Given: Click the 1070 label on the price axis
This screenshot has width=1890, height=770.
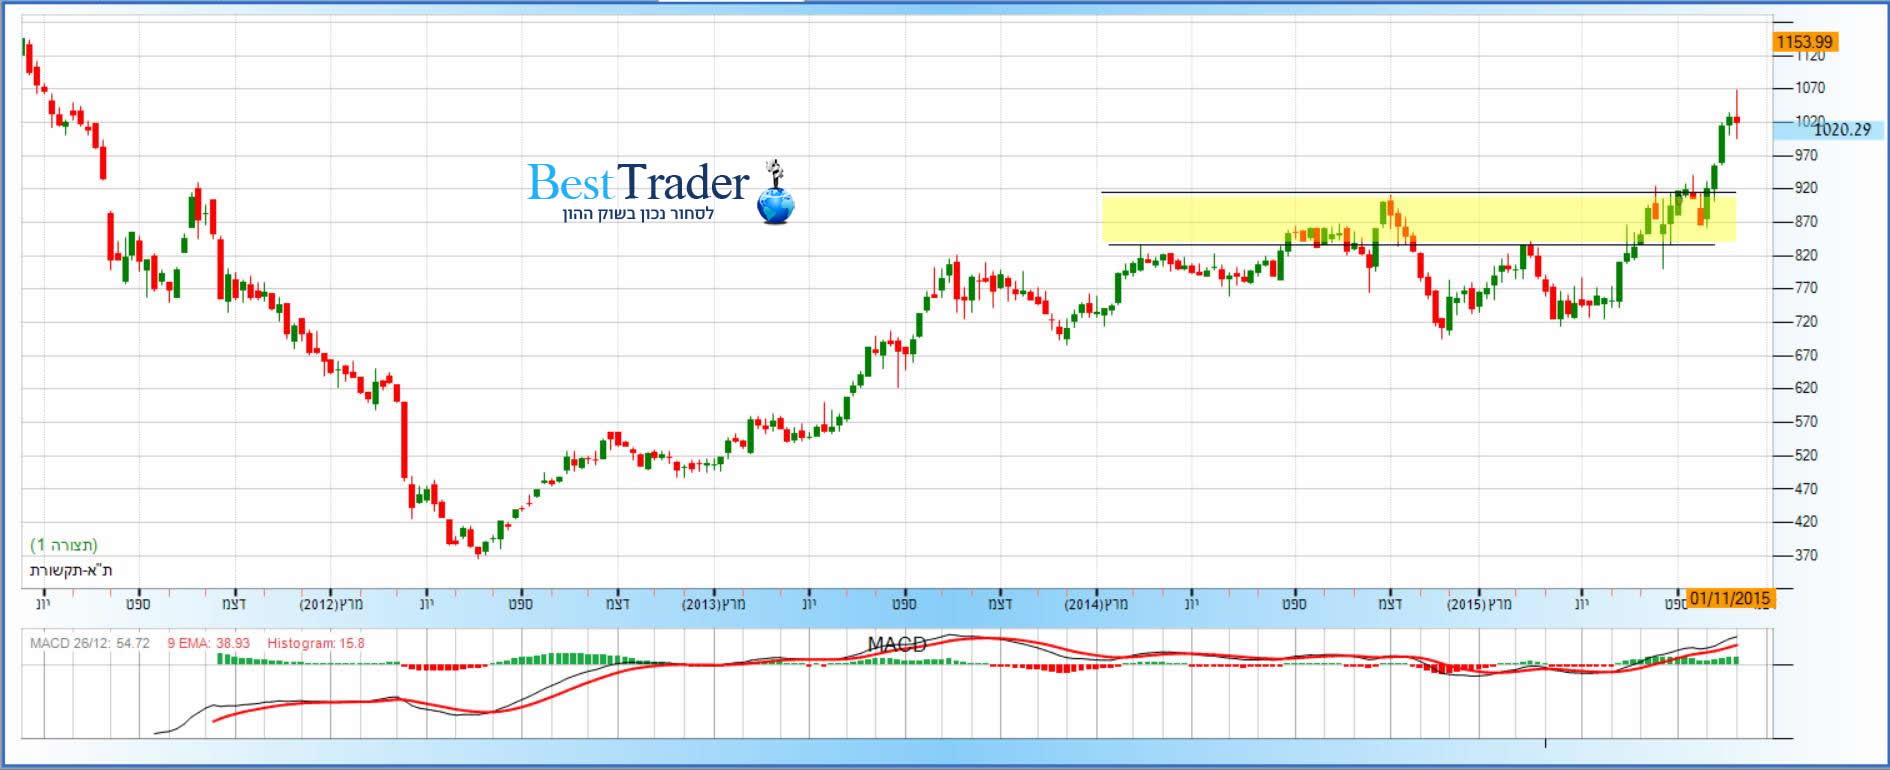Looking at the screenshot, I should click(x=1810, y=88).
